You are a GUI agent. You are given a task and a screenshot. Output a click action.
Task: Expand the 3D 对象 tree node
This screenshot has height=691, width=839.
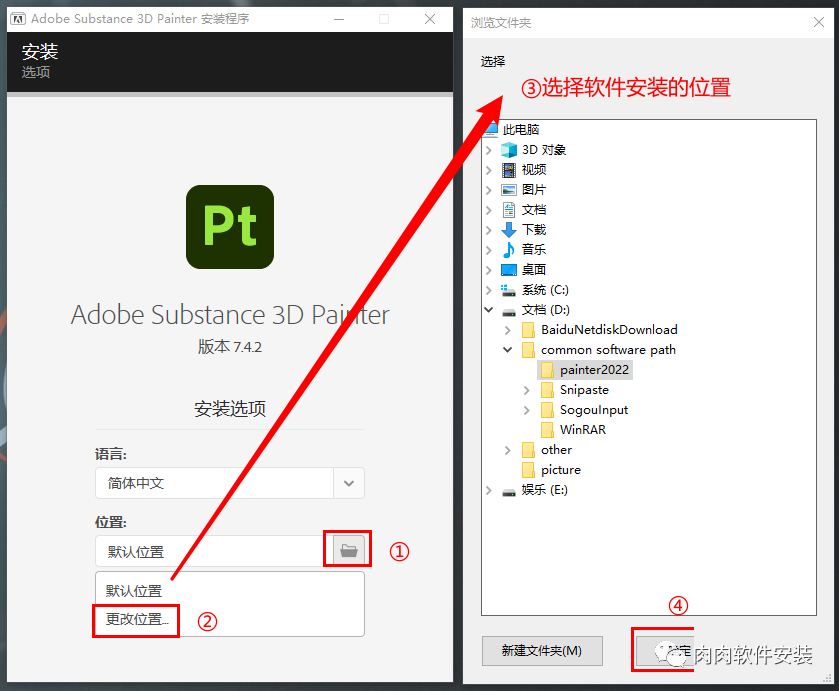489,150
